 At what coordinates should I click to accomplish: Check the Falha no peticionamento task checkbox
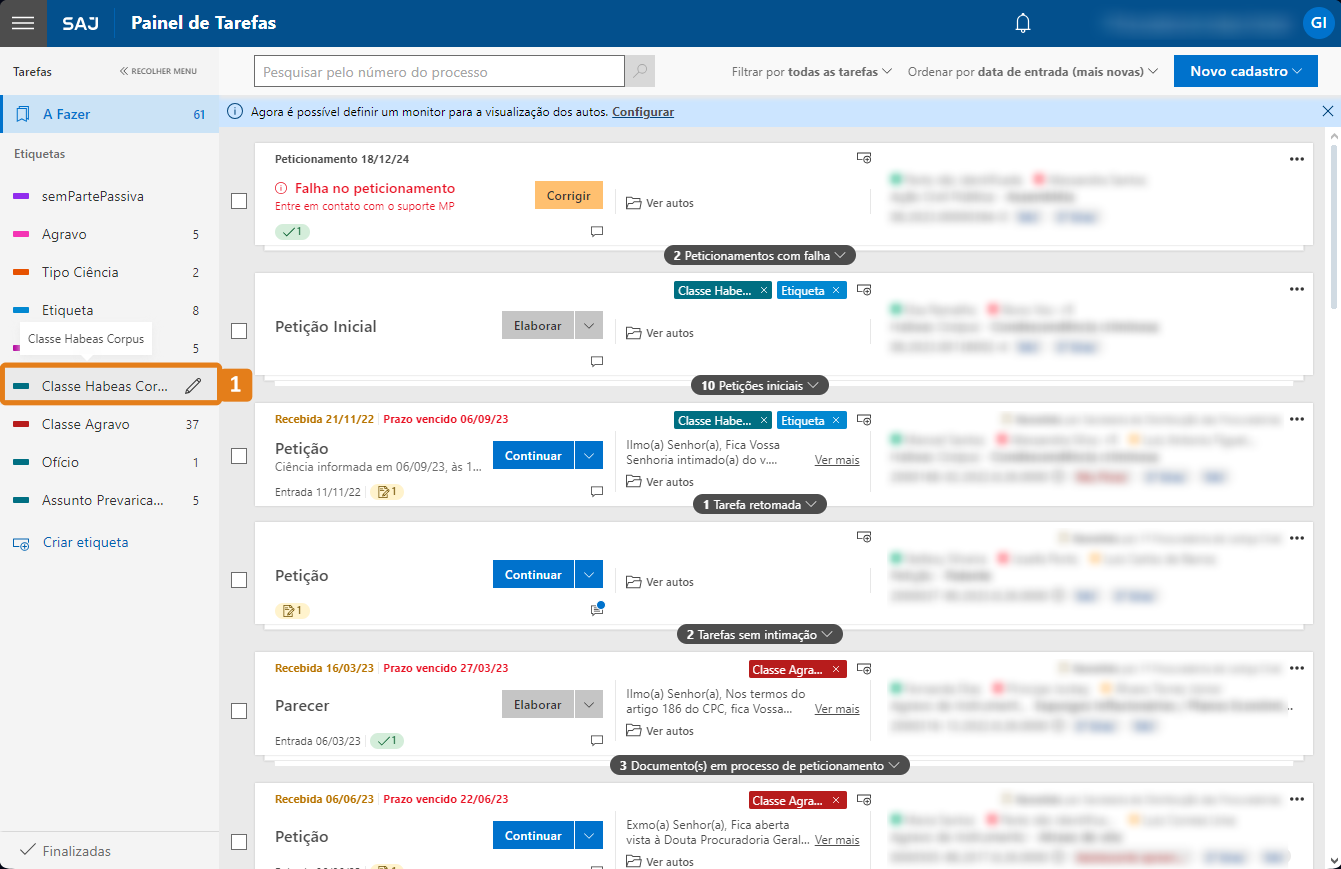point(239,201)
